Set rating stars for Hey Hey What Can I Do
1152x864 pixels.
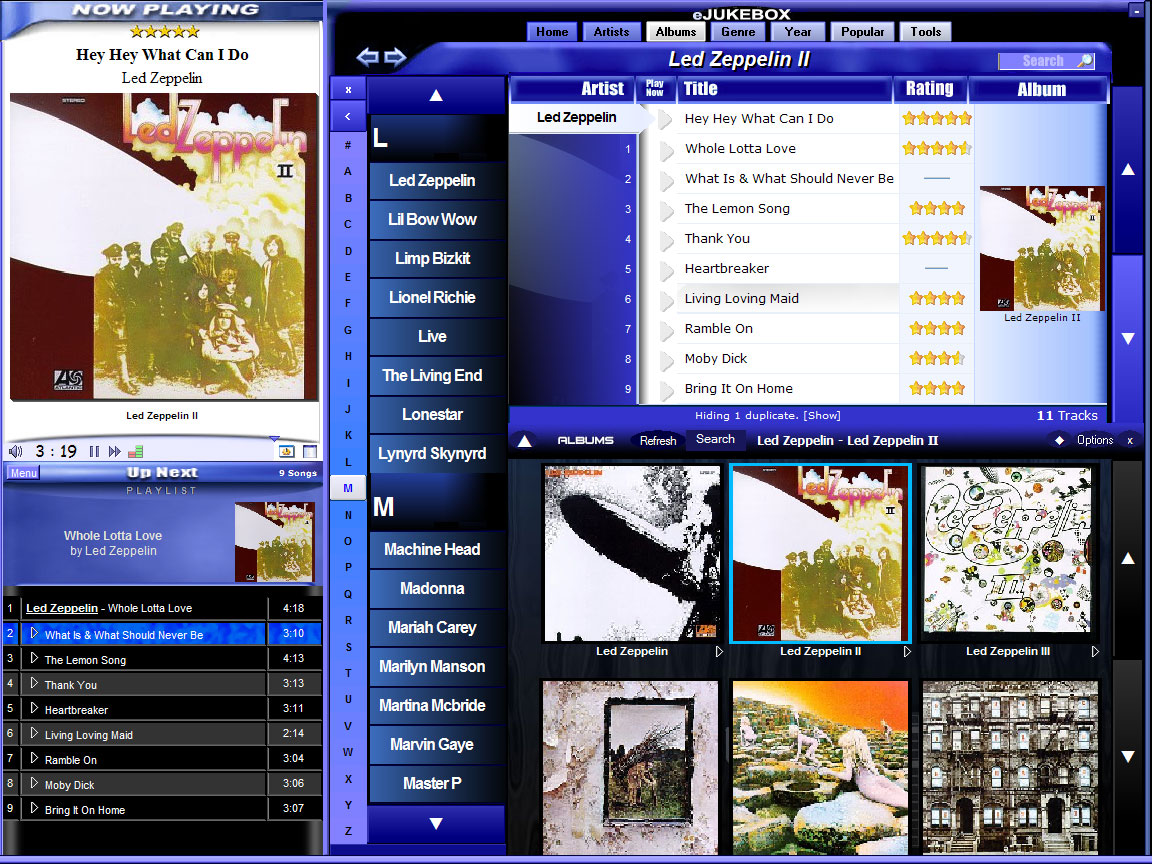tap(937, 118)
